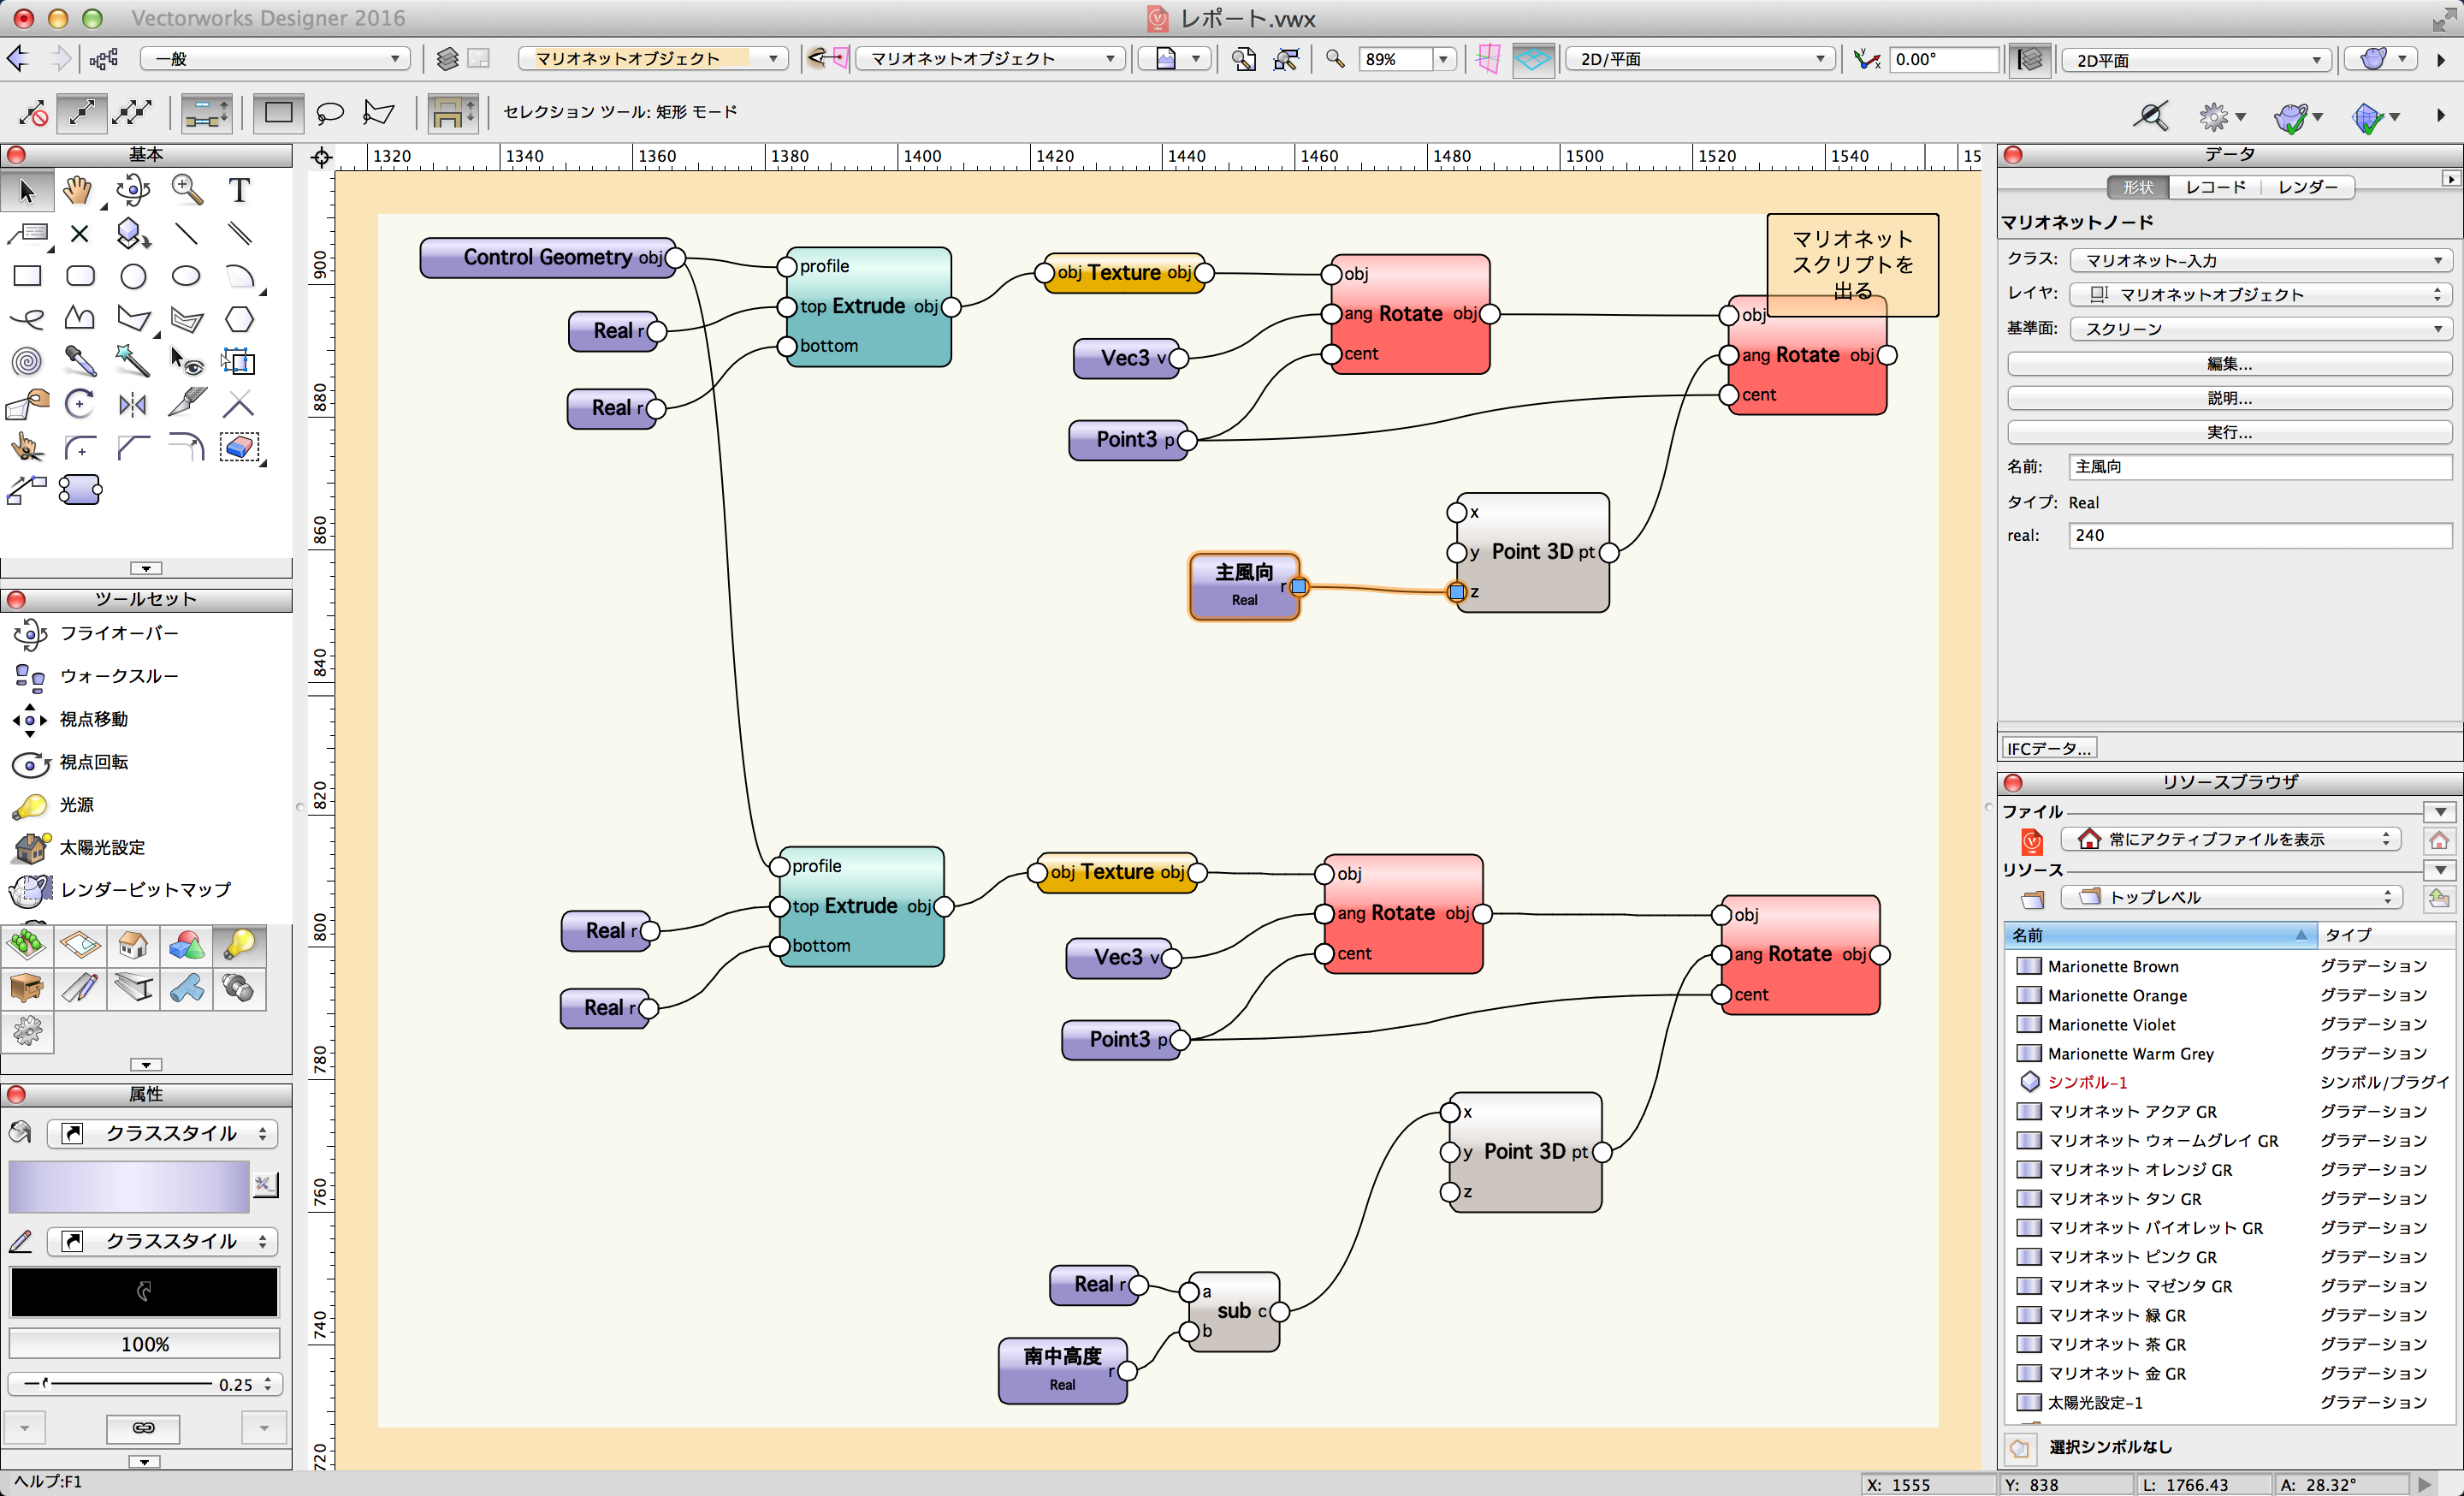Select the Regular Polygon tool
This screenshot has height=1496, width=2464.
(x=239, y=319)
